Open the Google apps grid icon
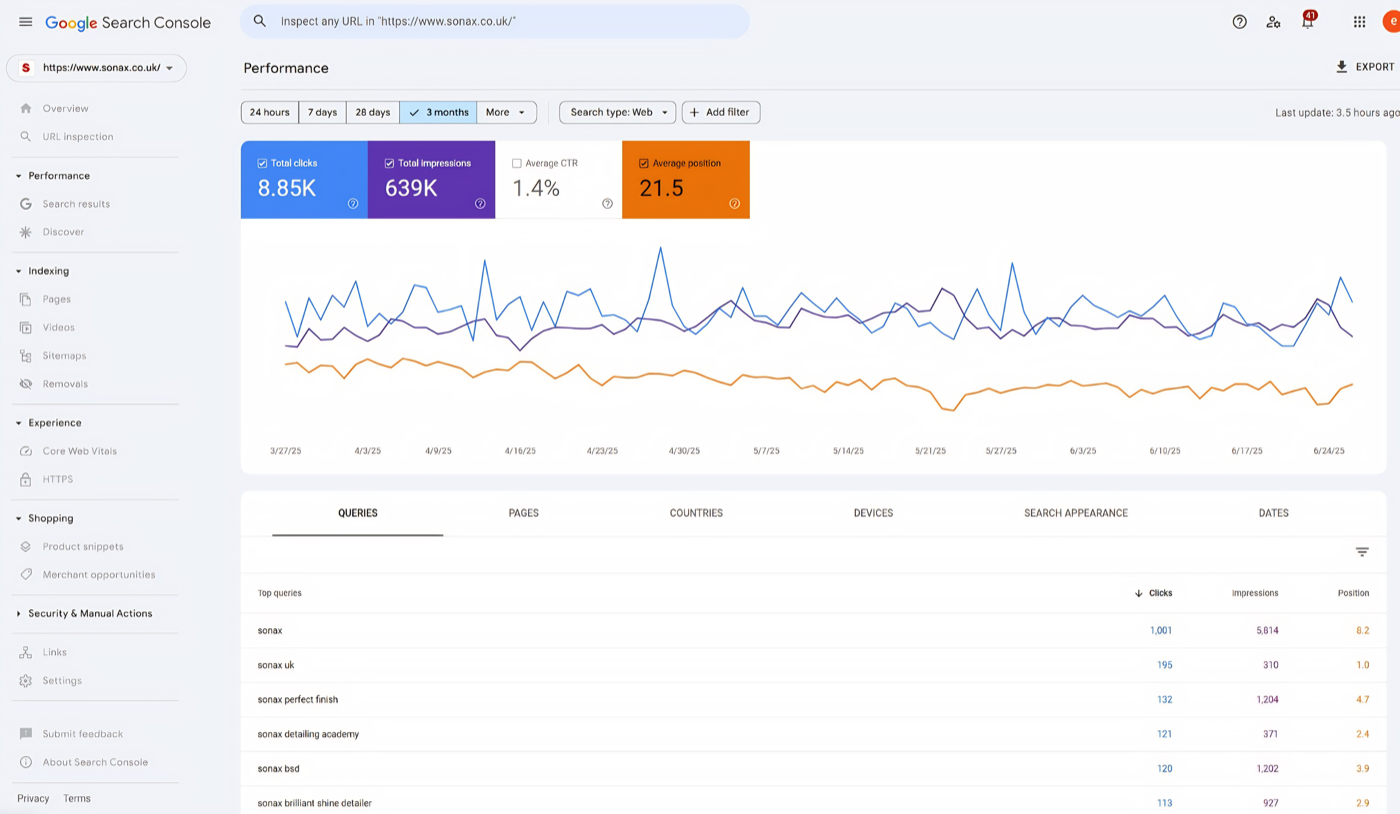The width and height of the screenshot is (1400, 814). 1359,22
